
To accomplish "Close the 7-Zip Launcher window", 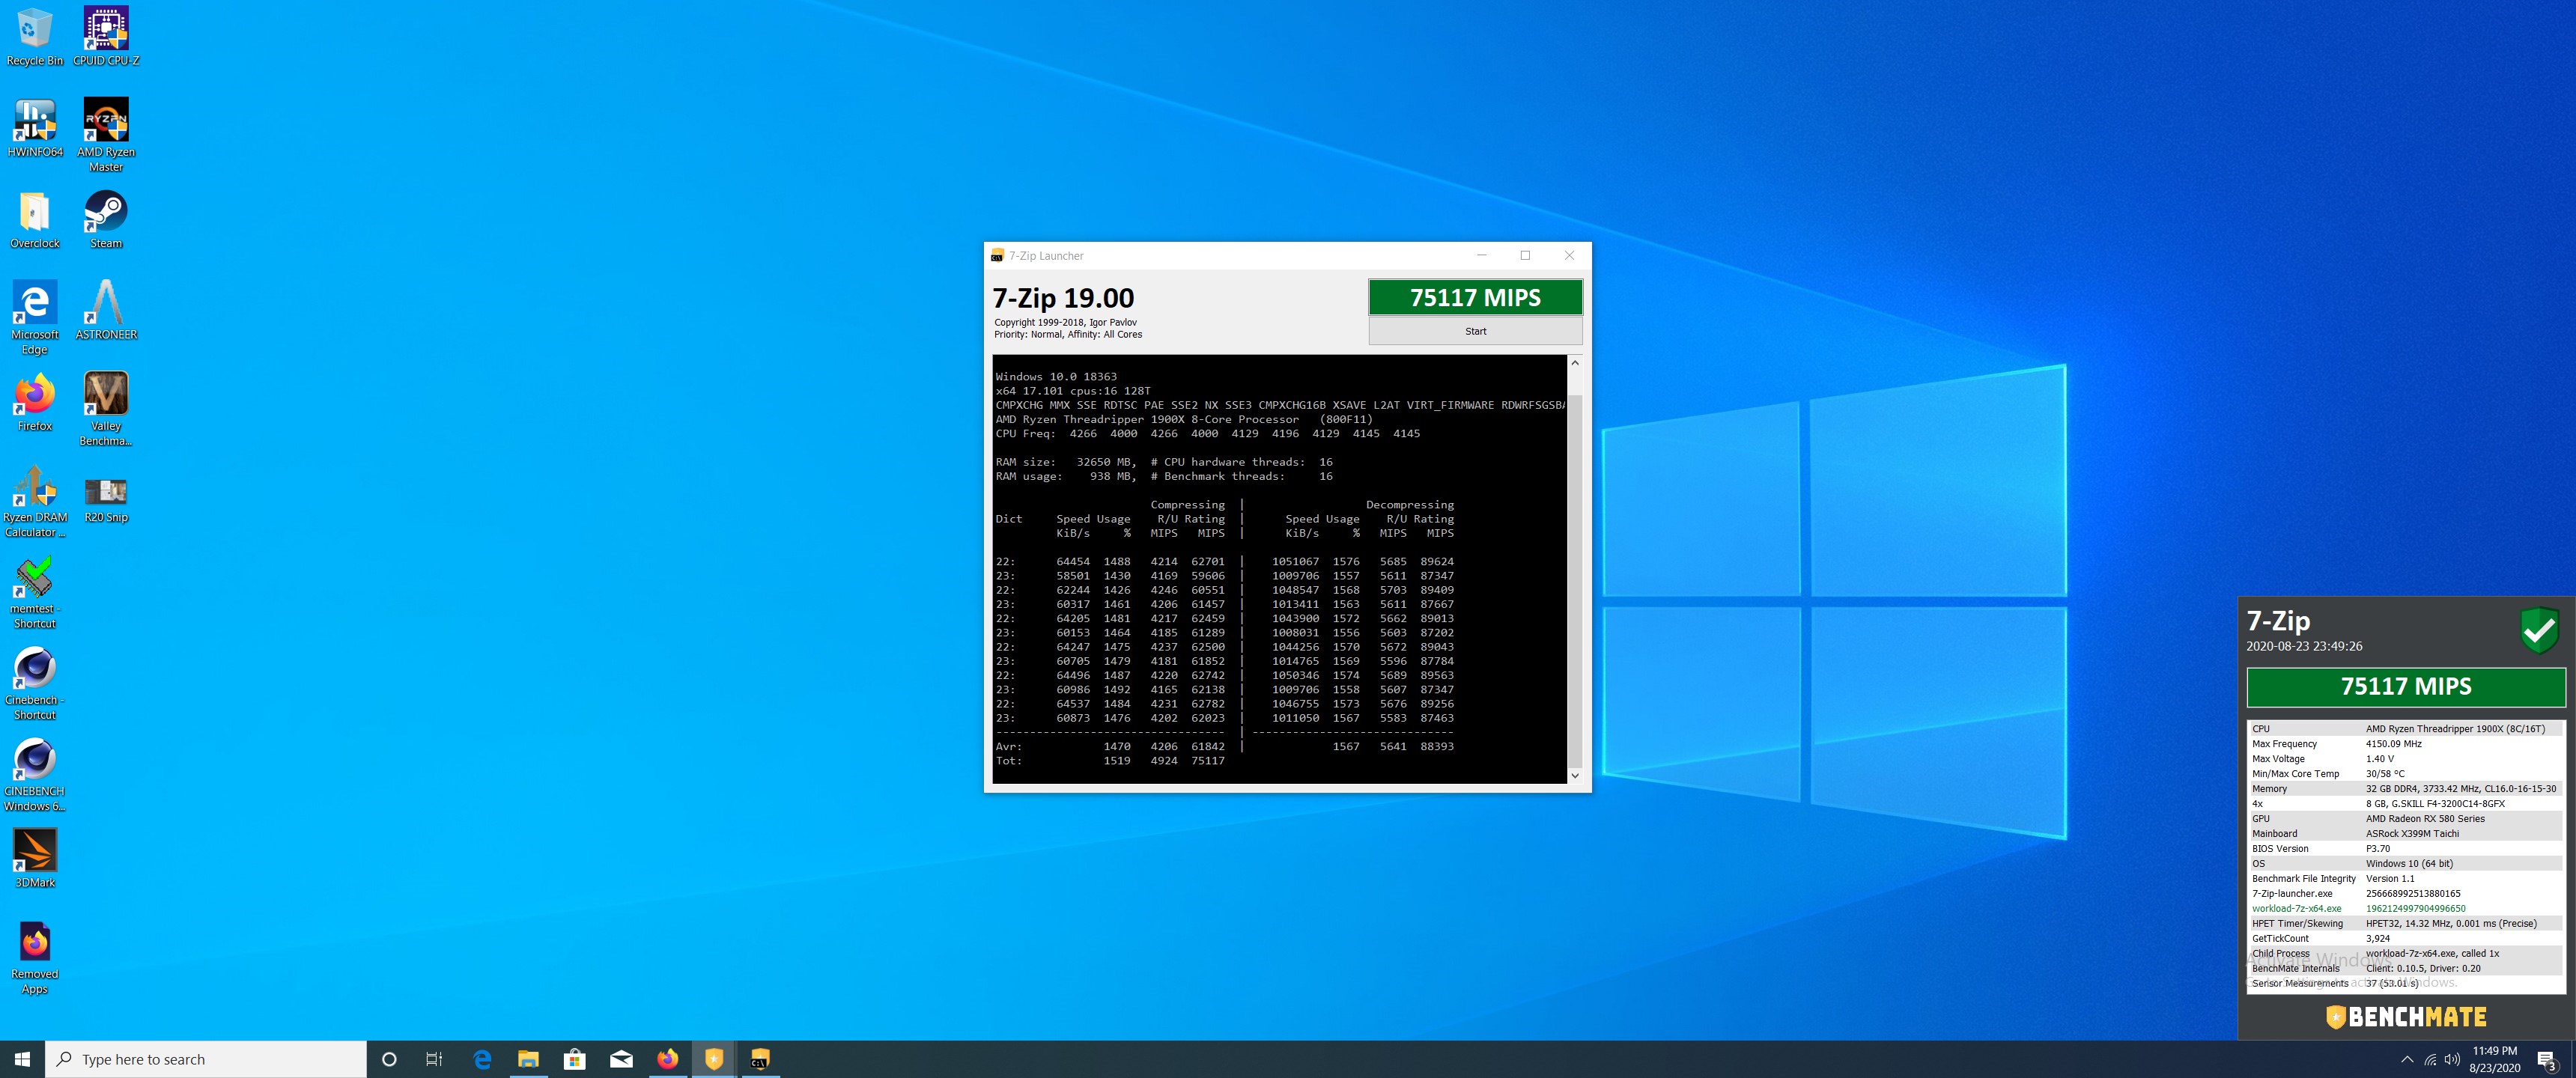I will [x=1569, y=255].
